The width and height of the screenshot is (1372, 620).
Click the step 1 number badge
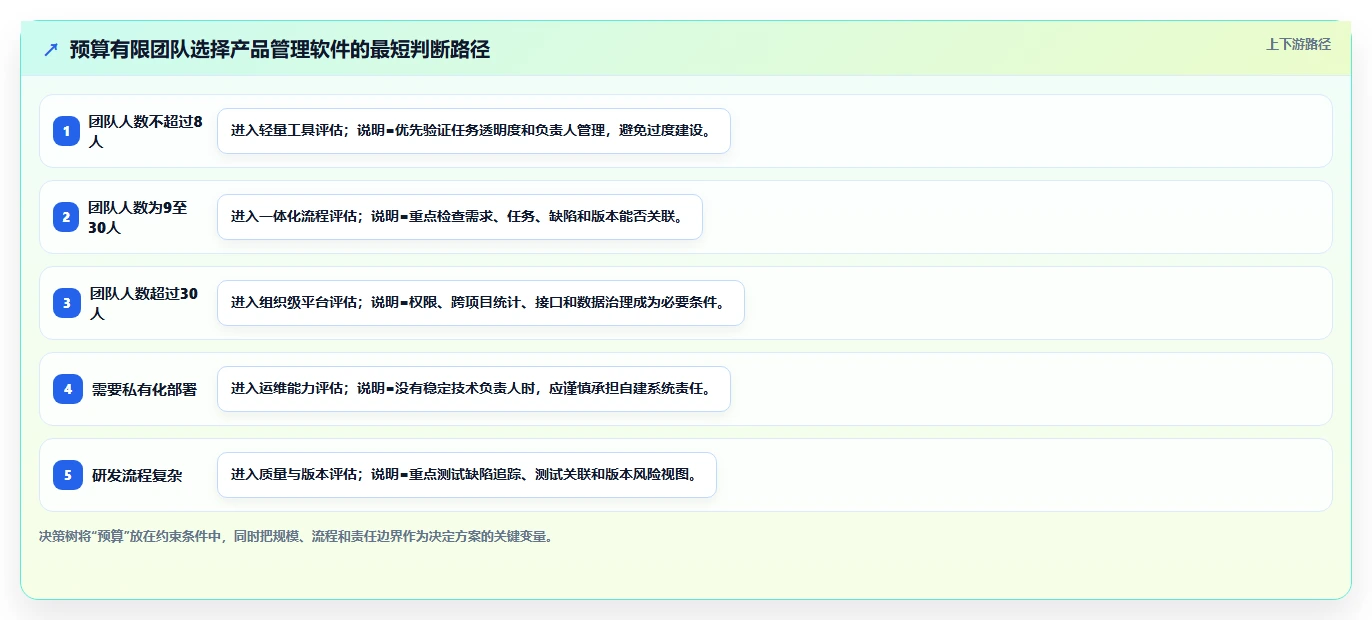point(67,131)
